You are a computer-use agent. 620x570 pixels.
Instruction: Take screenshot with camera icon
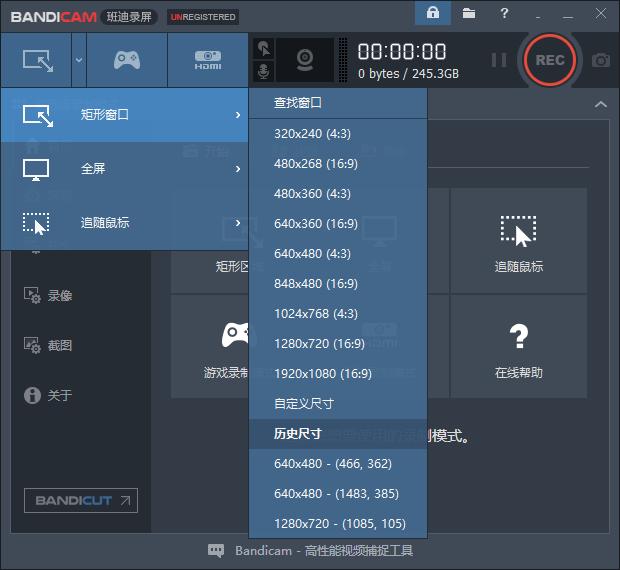(x=601, y=60)
